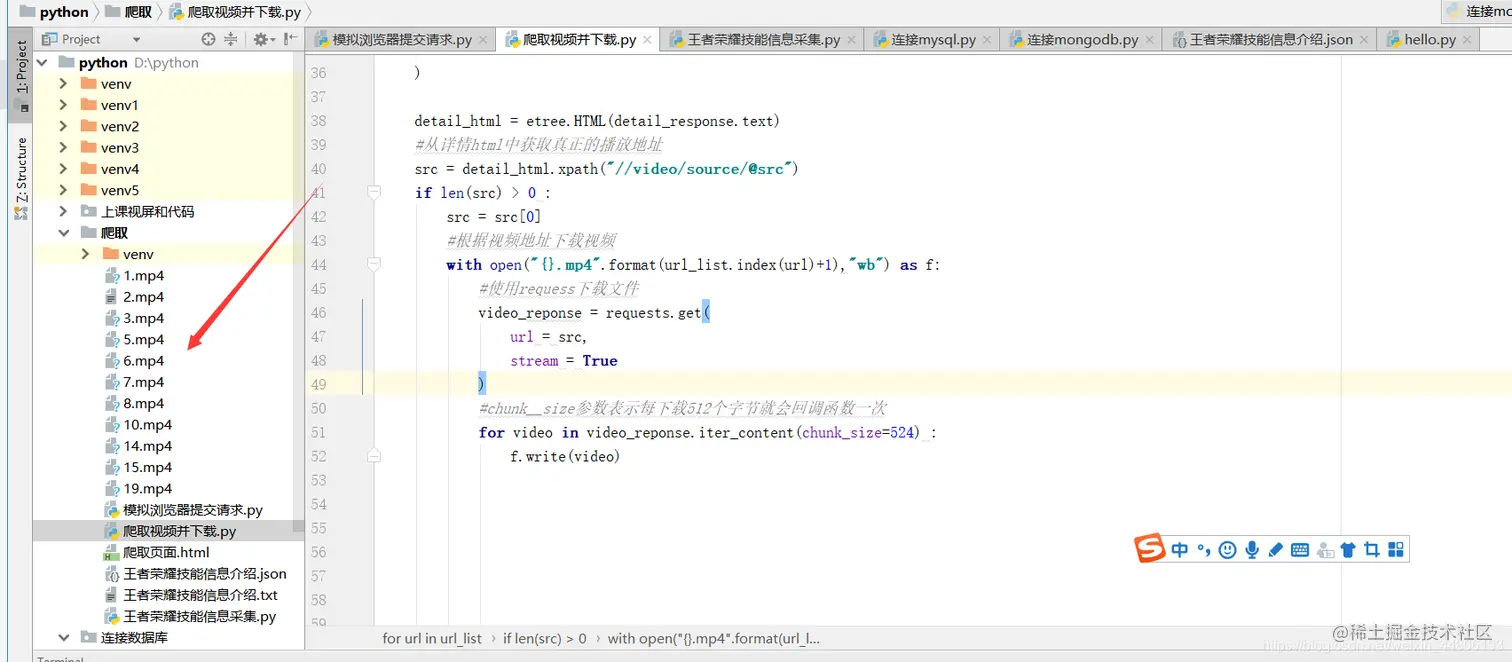The width and height of the screenshot is (1512, 662).
Task: Select 爬取页面.html in project tree
Action: pyautogui.click(x=166, y=552)
